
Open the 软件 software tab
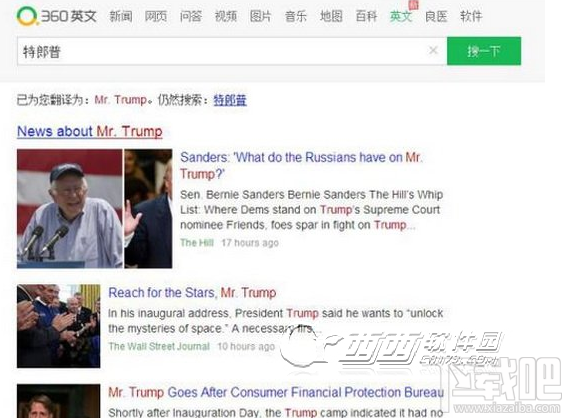[471, 16]
